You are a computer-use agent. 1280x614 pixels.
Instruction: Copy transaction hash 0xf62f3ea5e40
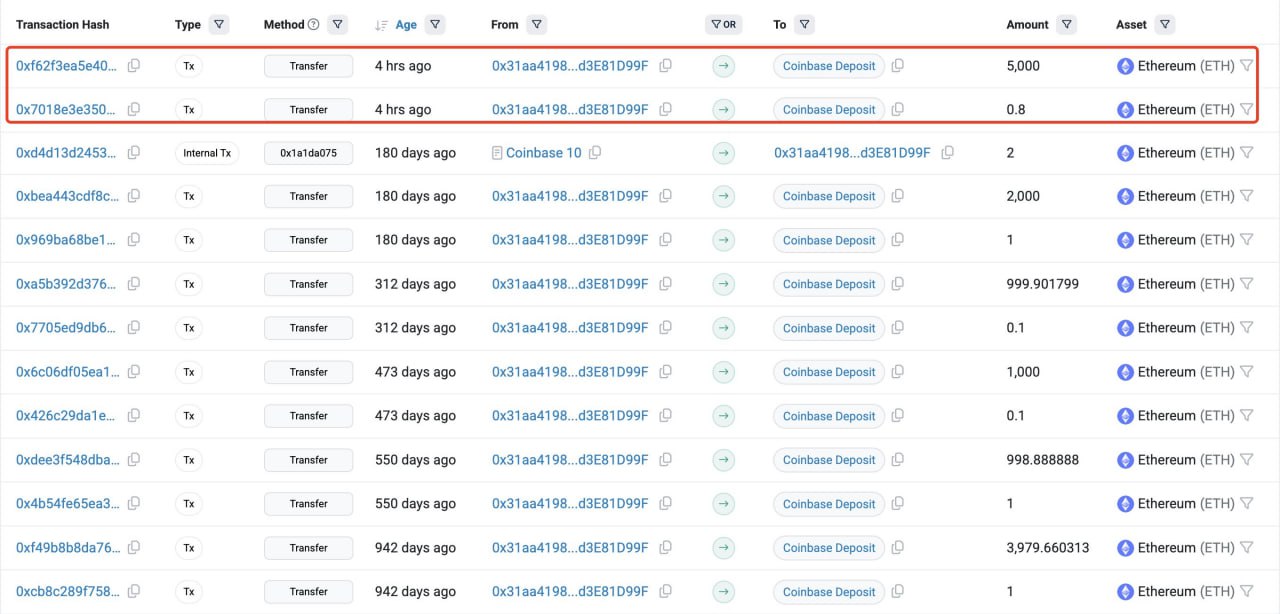133,66
